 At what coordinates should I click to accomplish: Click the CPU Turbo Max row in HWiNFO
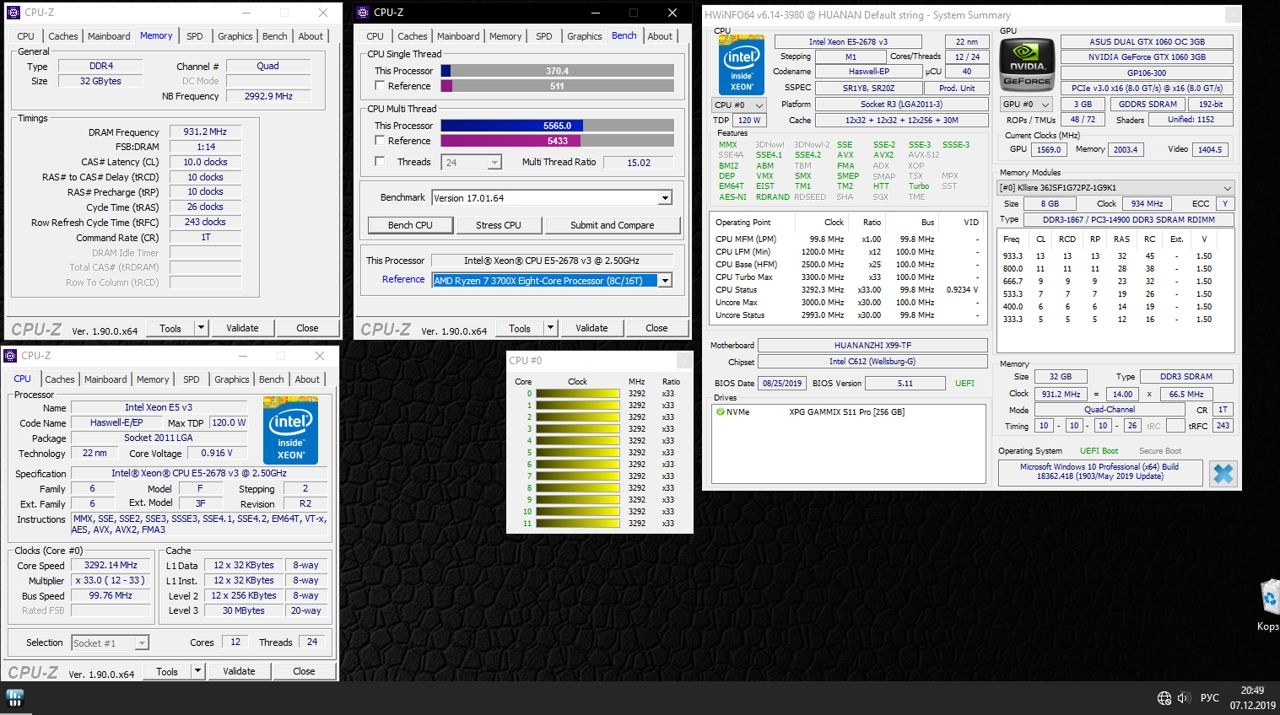(848, 277)
